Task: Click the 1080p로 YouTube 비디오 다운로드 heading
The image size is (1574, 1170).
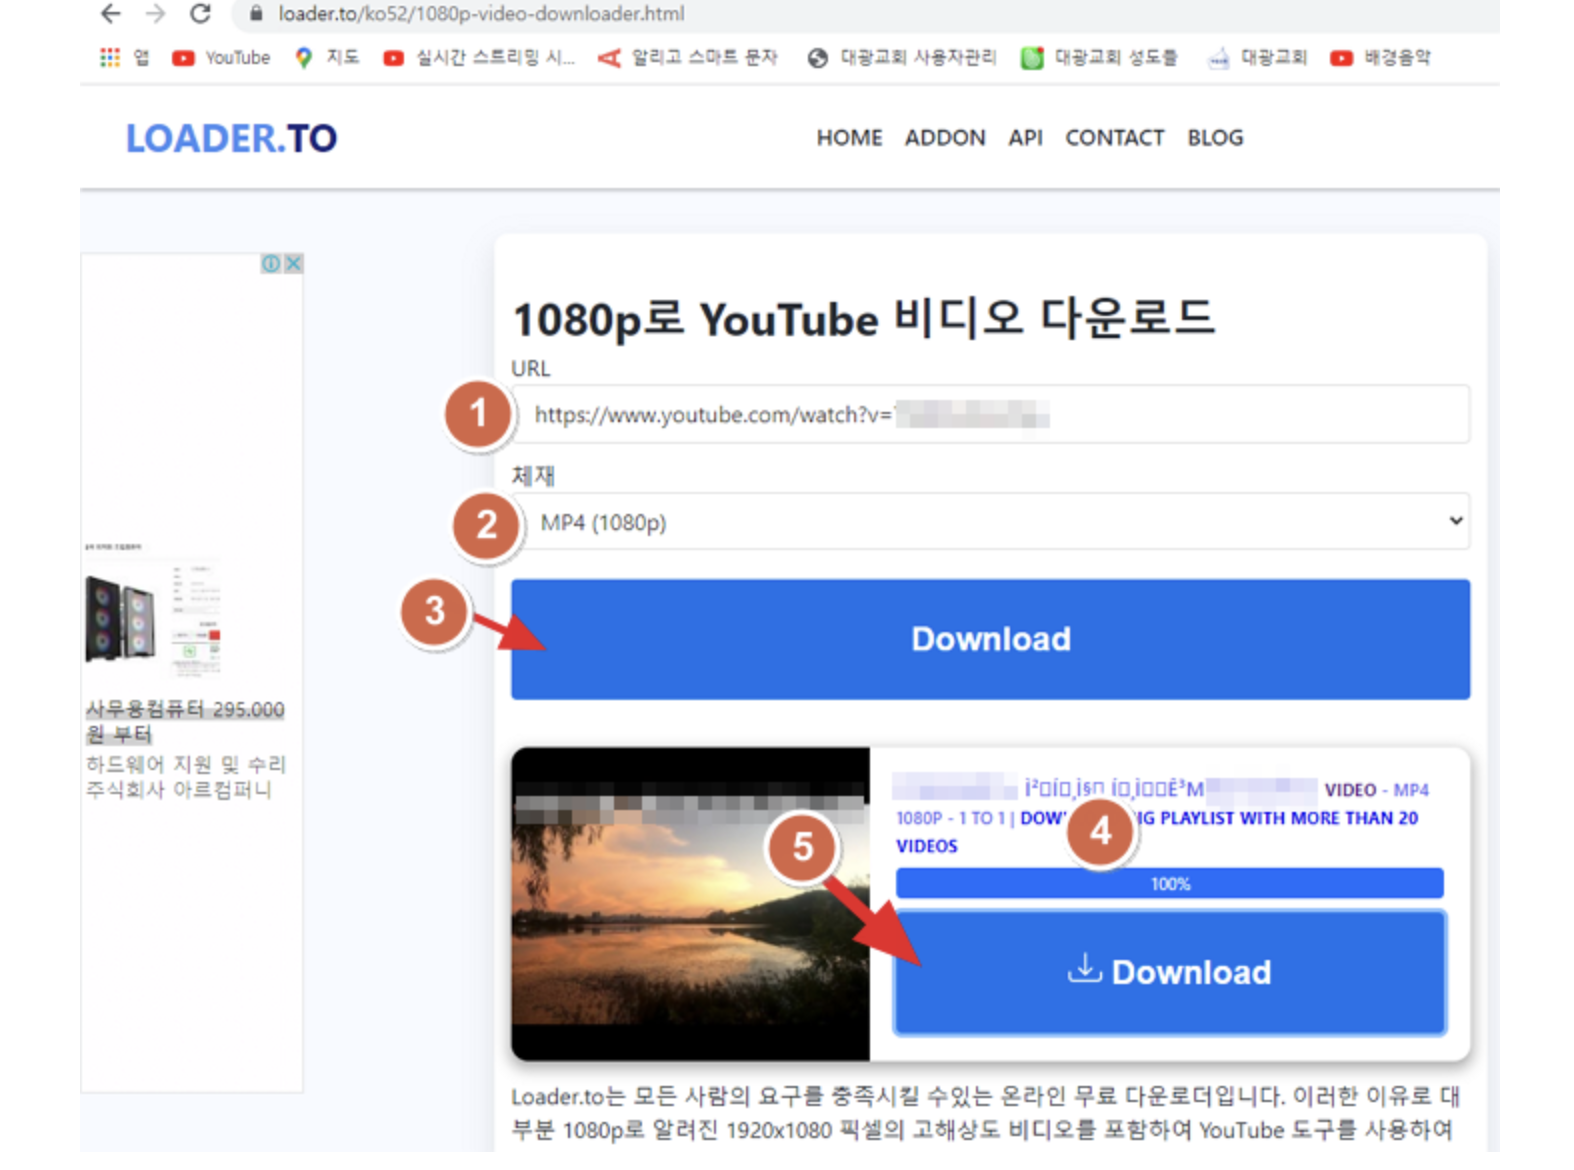Action: 863,319
